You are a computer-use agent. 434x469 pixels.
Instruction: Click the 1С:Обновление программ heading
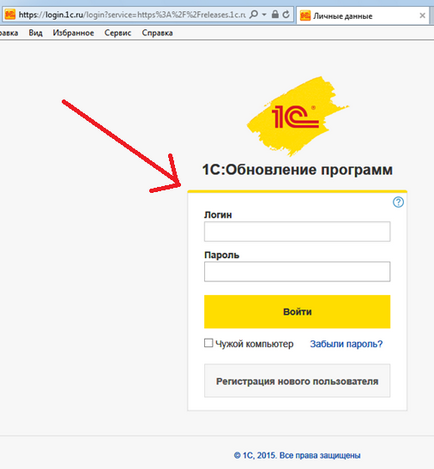[297, 170]
